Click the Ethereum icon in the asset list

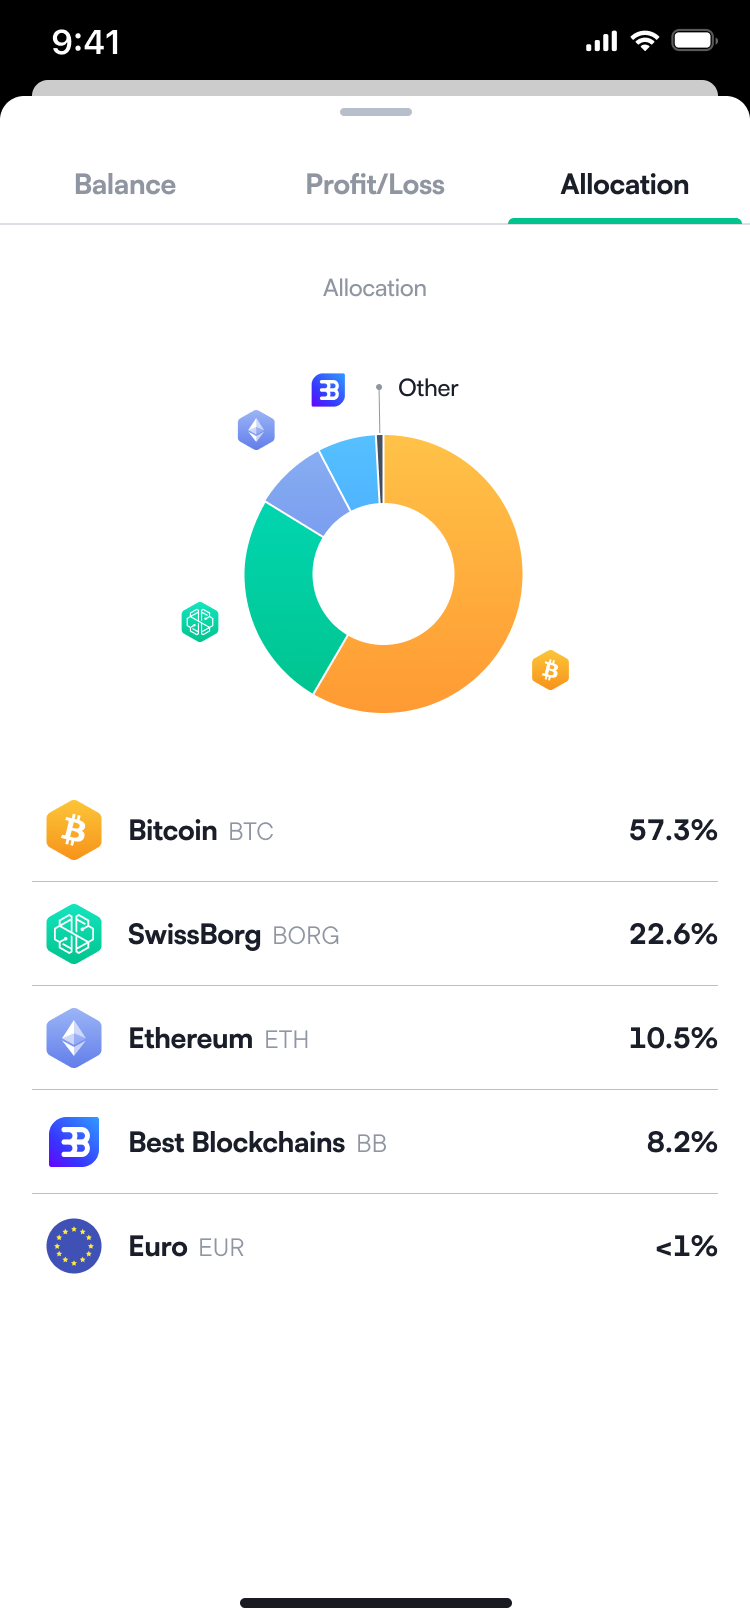click(74, 1038)
